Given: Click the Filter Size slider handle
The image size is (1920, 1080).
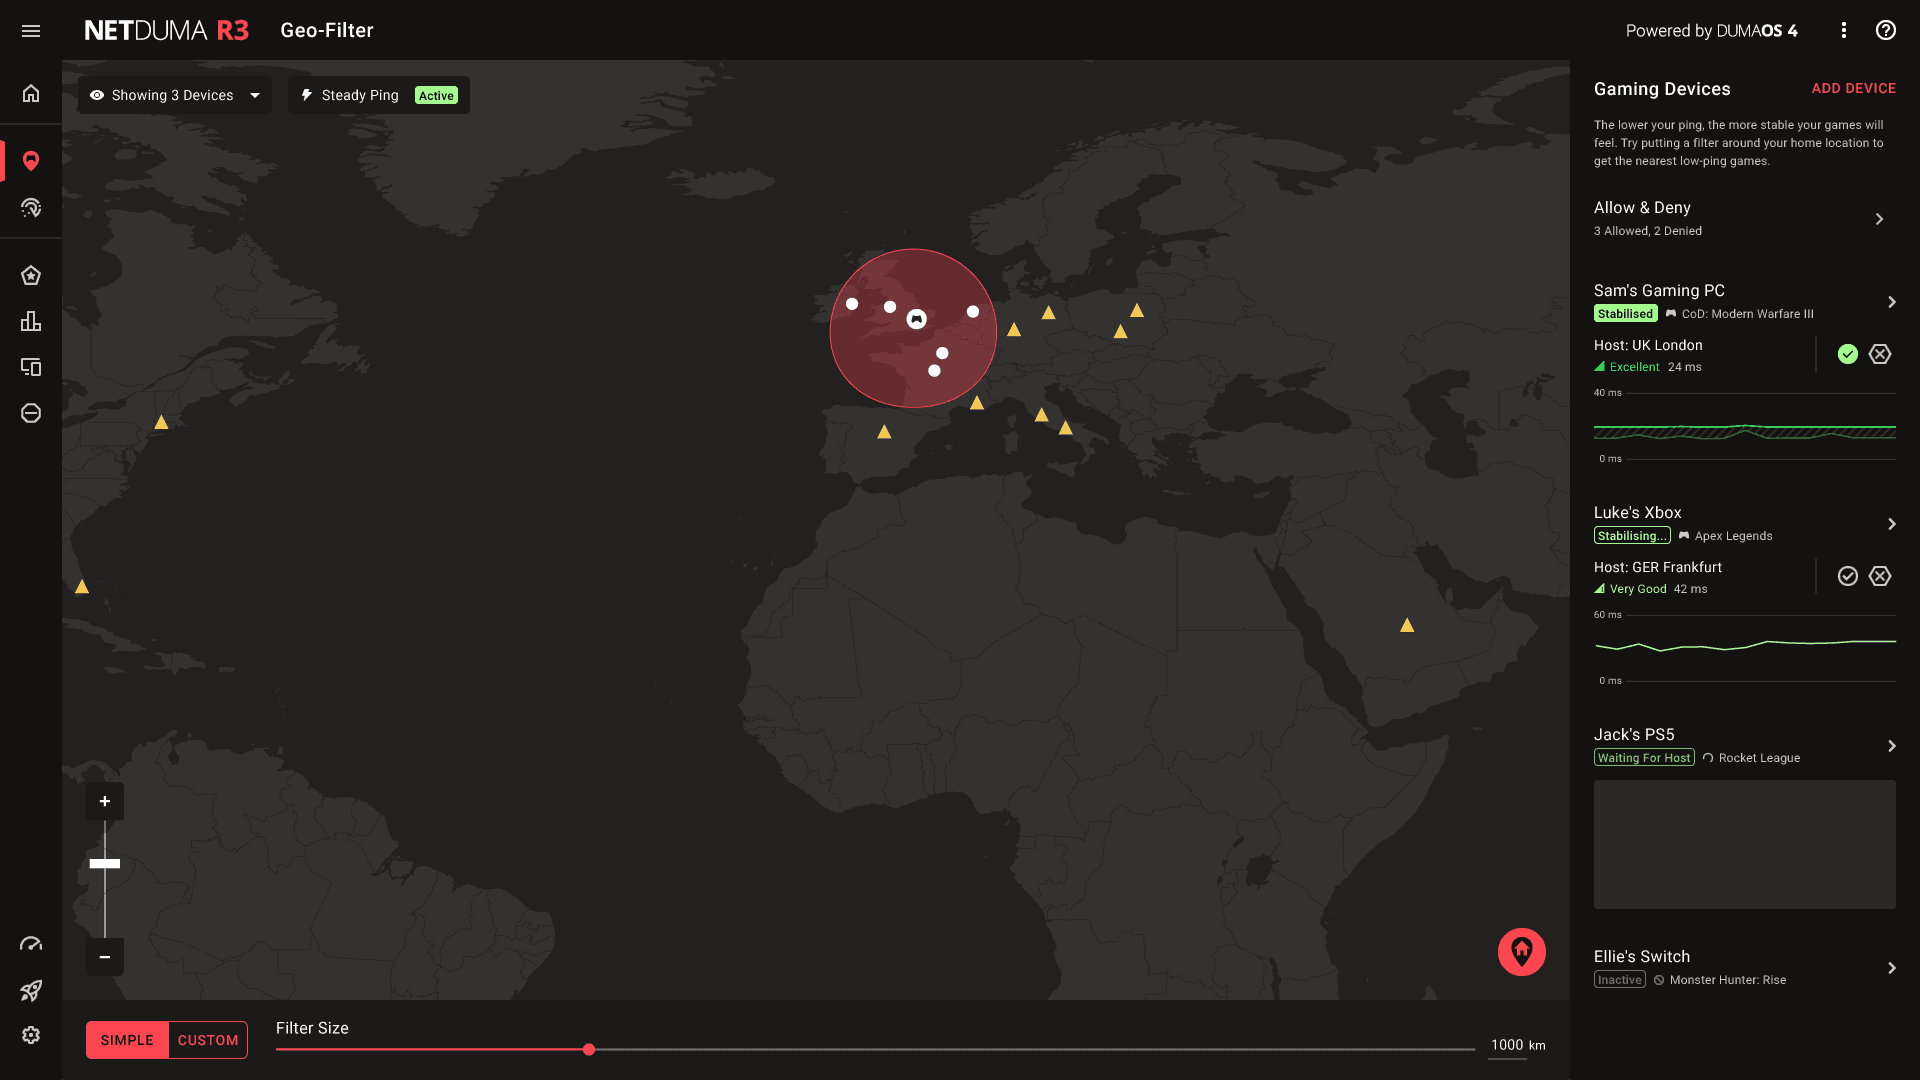Looking at the screenshot, I should pos(589,1049).
